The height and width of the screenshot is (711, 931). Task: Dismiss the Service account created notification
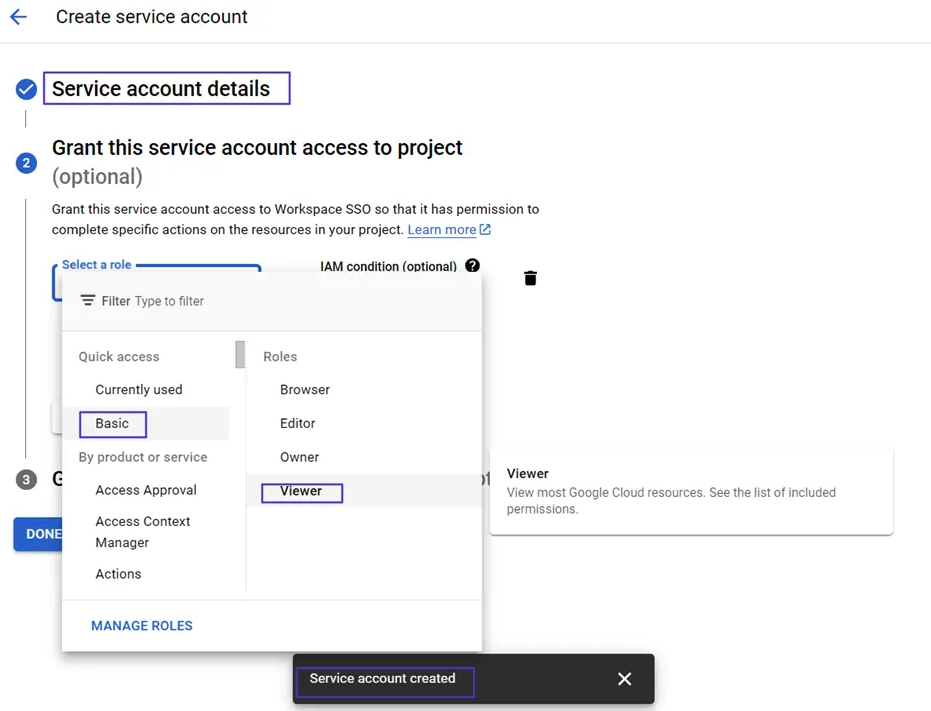624,678
